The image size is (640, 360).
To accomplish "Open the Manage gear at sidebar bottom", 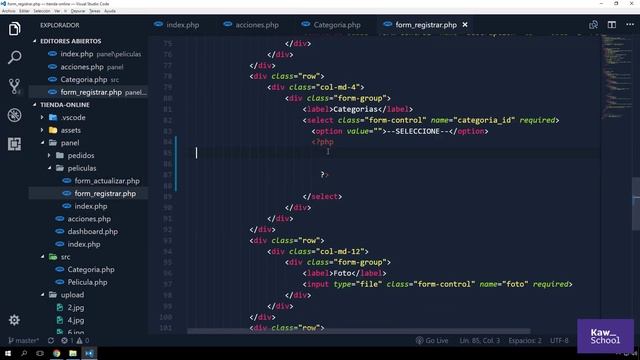I will (14, 320).
